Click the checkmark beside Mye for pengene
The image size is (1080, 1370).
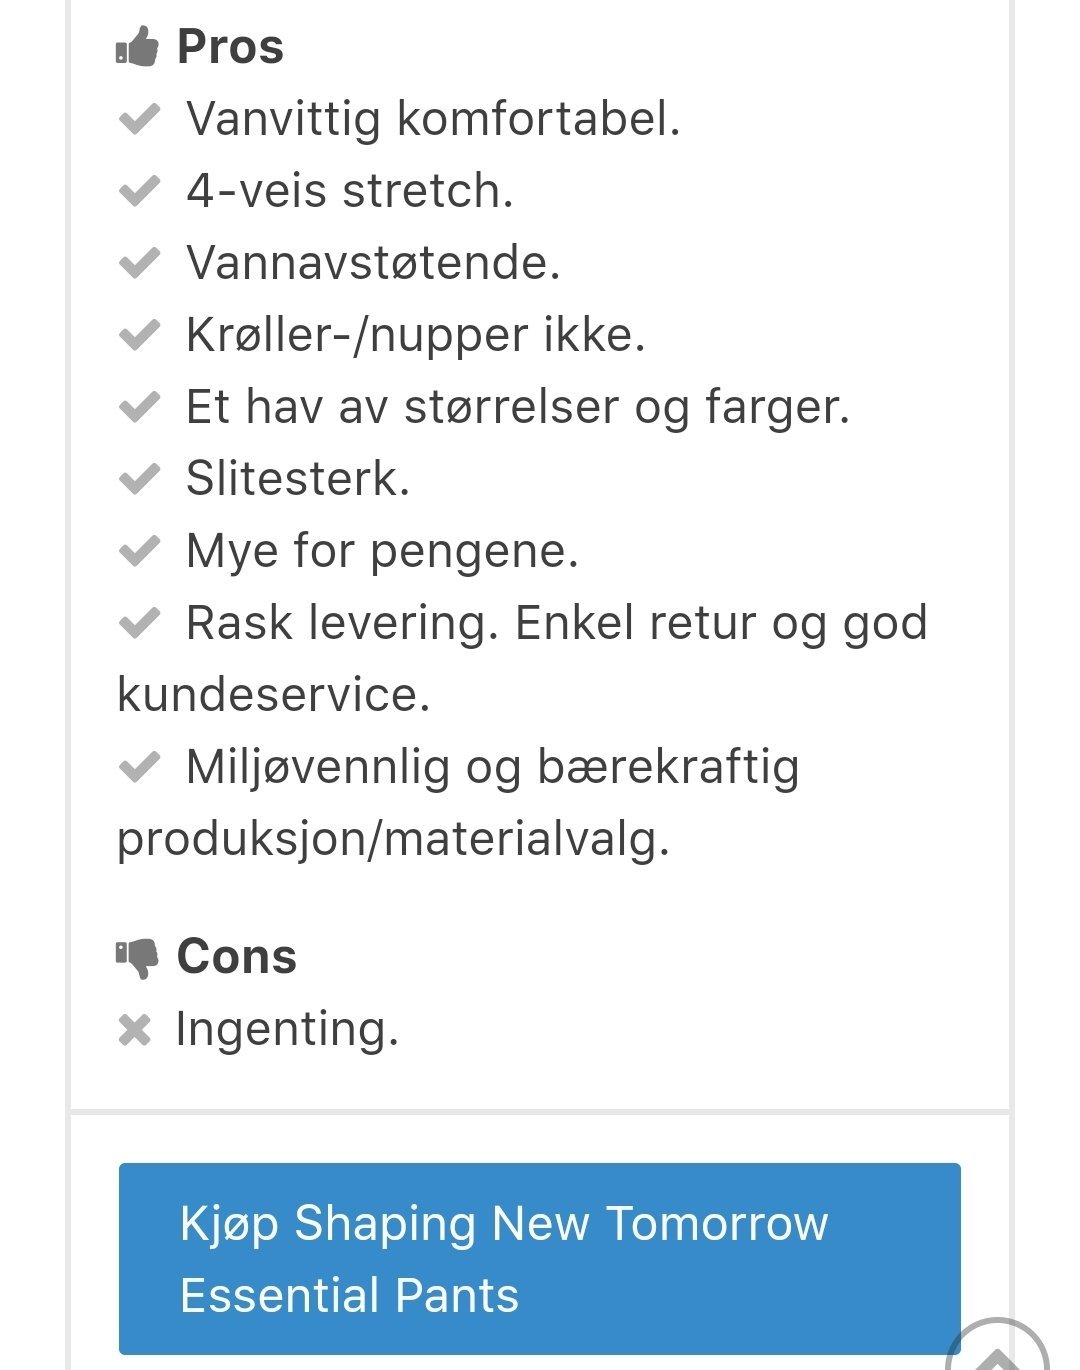[x=139, y=551]
